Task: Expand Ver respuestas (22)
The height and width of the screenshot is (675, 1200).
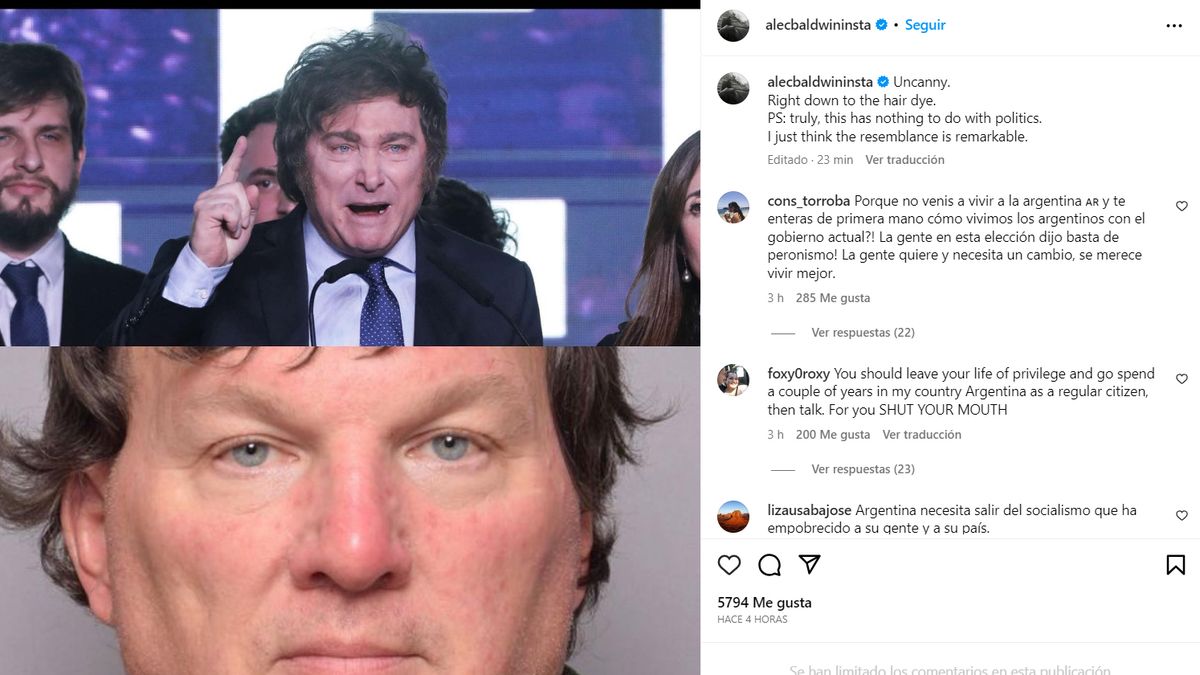Action: tap(863, 333)
